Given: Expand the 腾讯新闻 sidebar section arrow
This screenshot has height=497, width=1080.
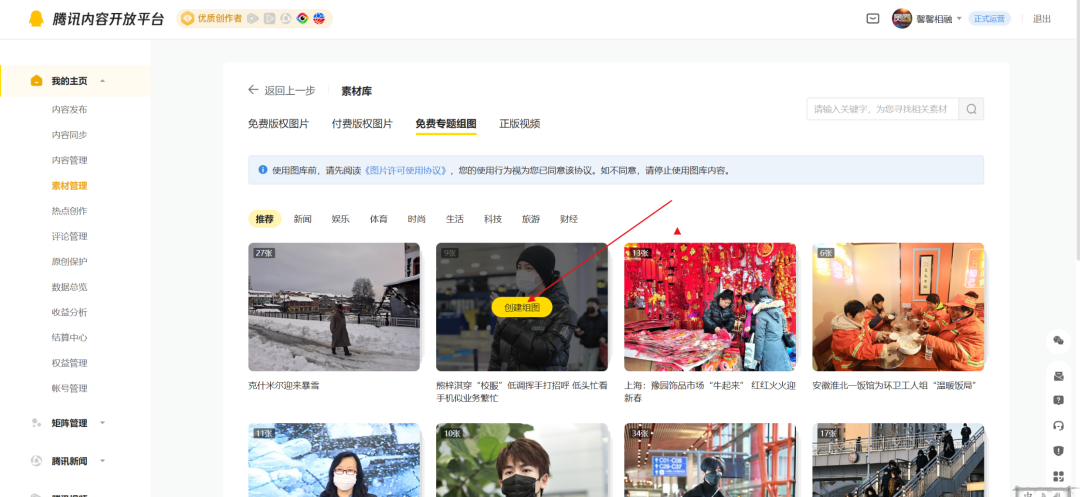Looking at the screenshot, I should 103,461.
